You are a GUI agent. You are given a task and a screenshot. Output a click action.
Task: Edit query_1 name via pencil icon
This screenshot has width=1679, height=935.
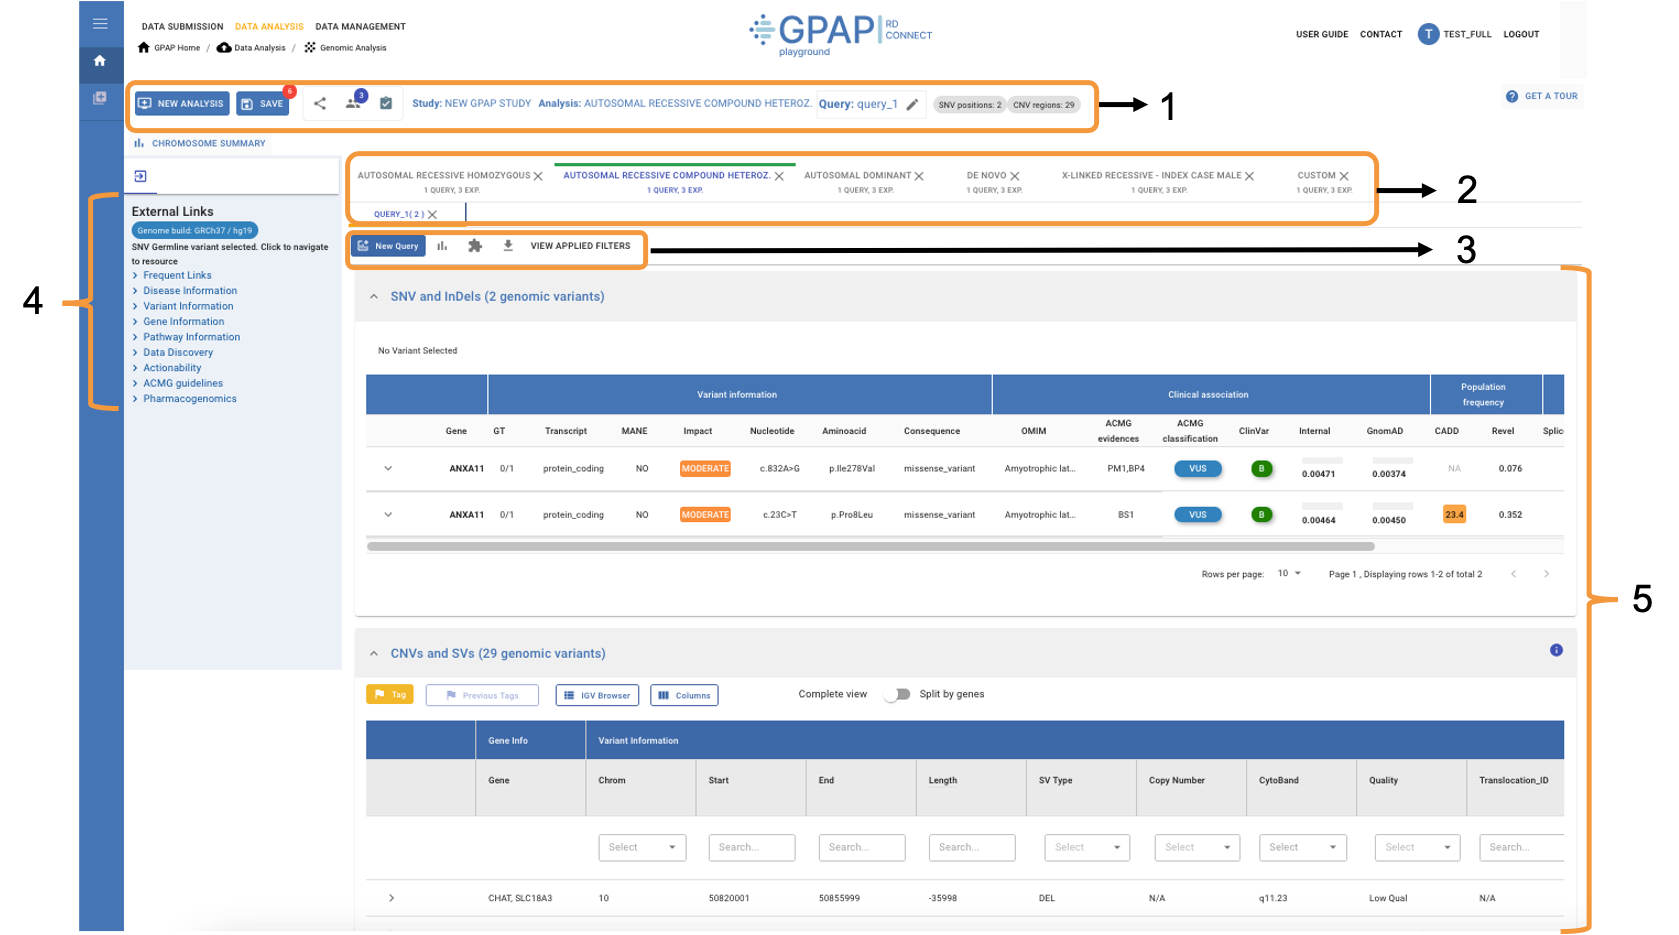click(912, 104)
